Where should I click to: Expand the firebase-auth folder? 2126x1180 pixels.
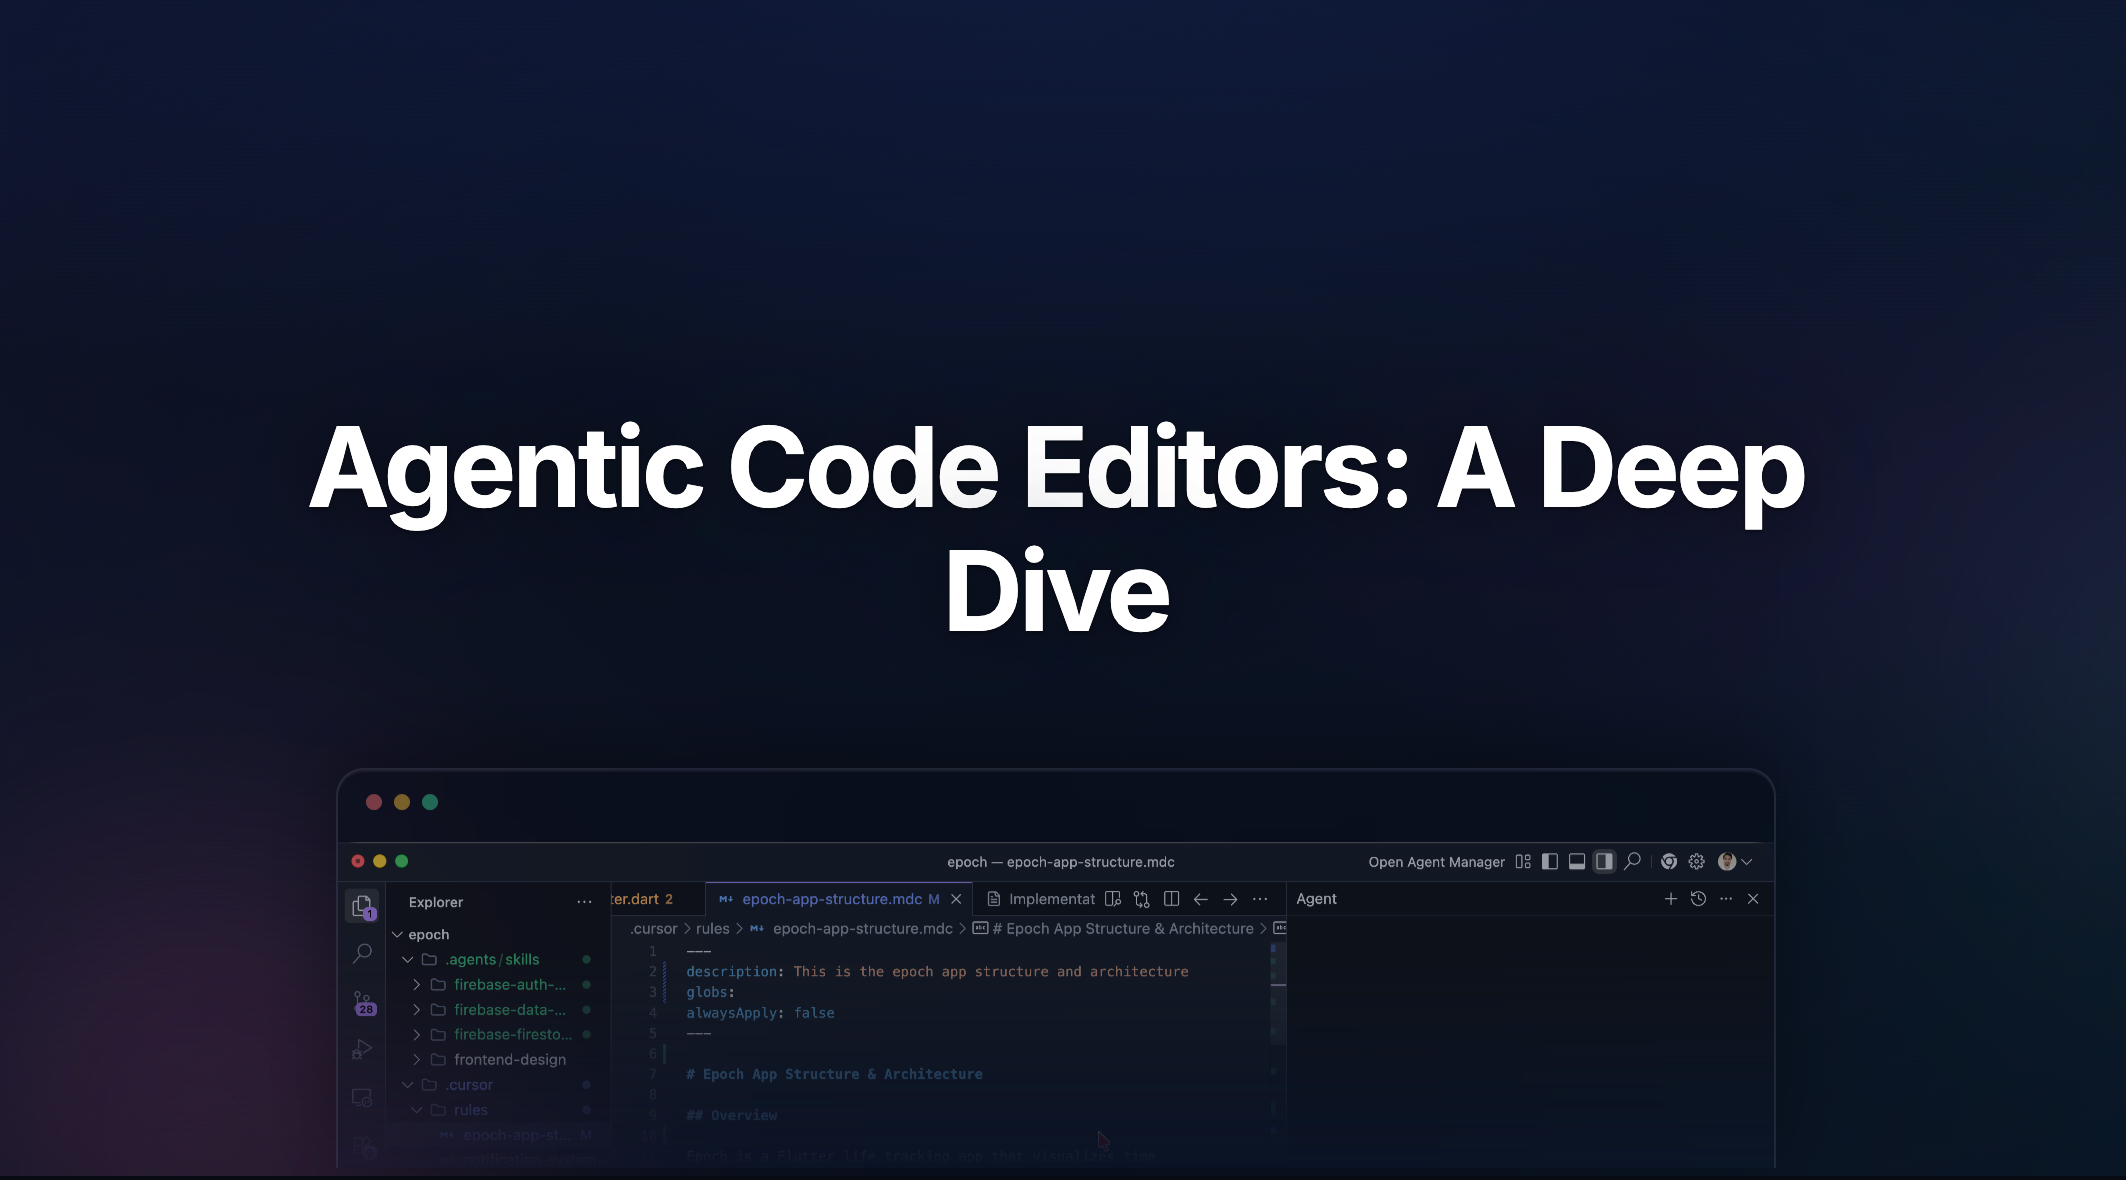(417, 985)
